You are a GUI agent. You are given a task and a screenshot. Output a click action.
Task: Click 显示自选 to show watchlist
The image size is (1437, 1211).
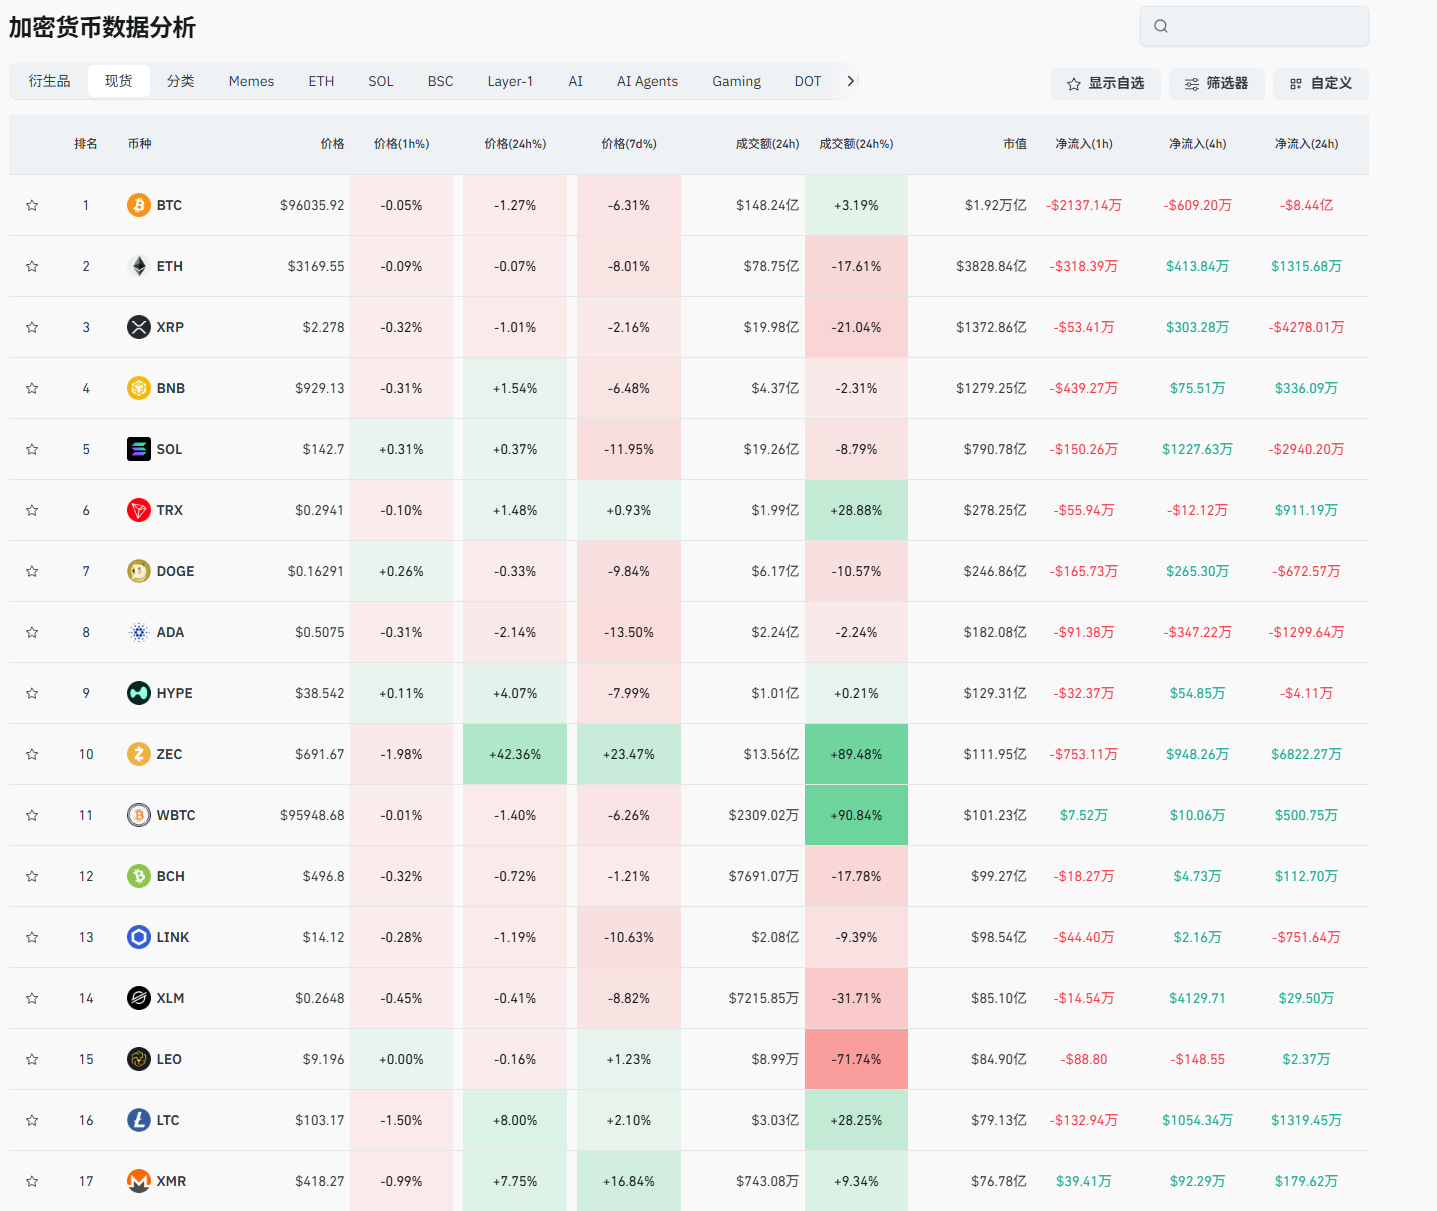coord(1105,84)
